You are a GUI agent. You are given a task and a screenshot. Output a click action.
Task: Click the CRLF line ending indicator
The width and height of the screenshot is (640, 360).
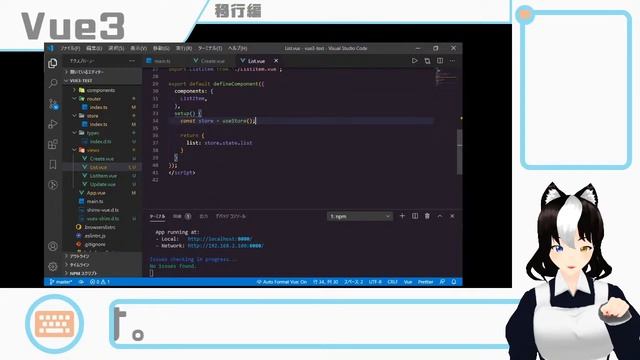coord(392,282)
